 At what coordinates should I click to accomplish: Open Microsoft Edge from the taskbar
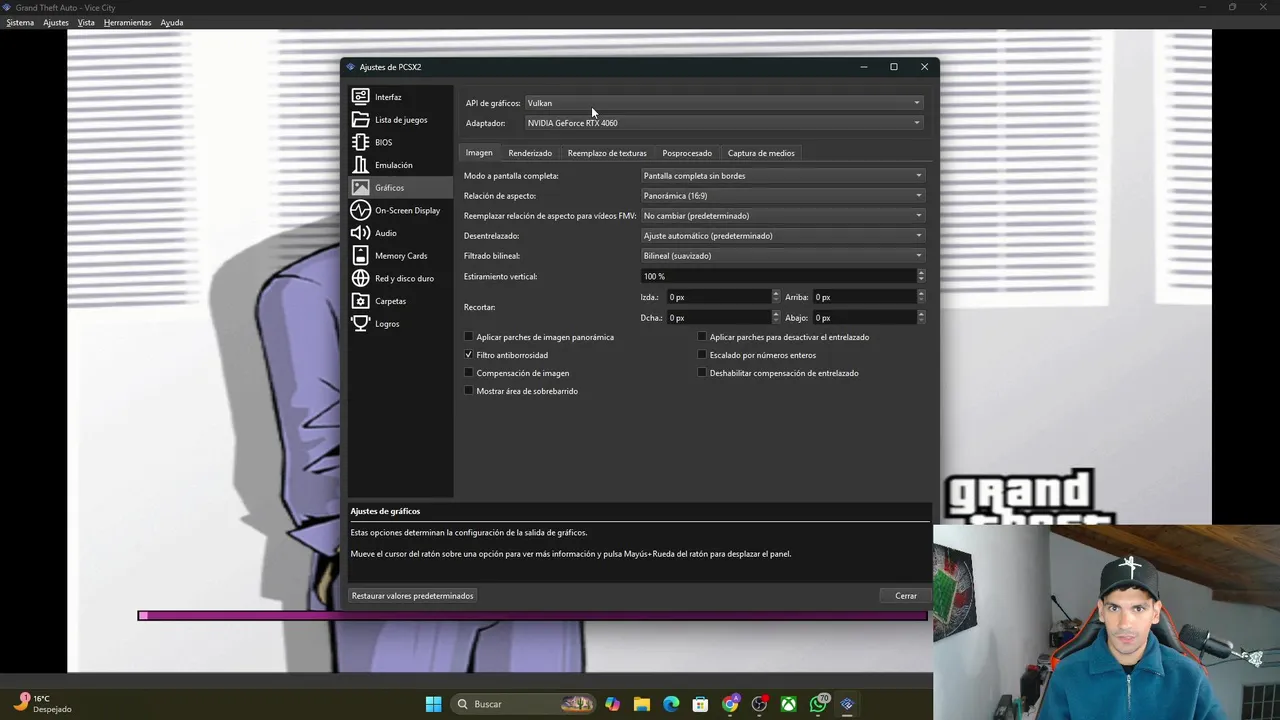pos(671,704)
